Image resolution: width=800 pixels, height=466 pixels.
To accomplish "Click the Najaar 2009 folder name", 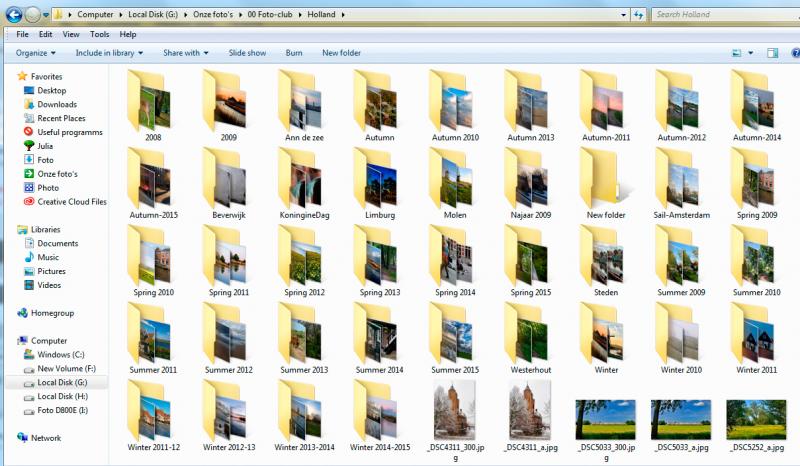I will coord(531,215).
